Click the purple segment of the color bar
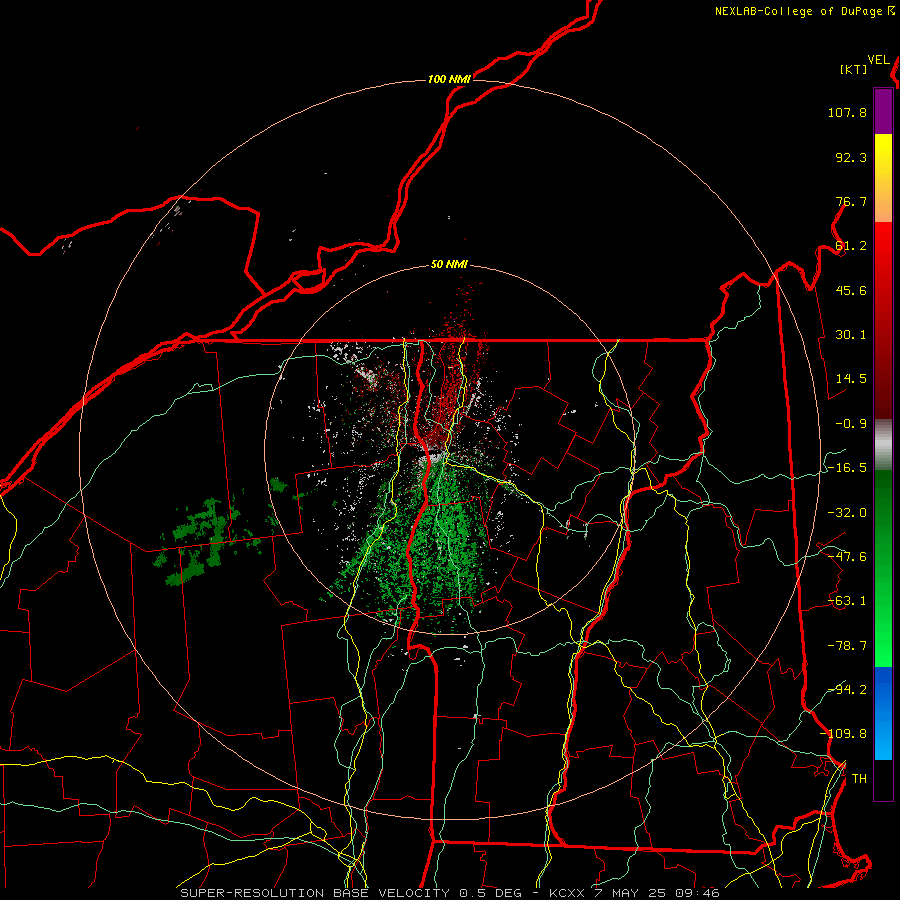Screen dimensions: 900x900 [883, 111]
